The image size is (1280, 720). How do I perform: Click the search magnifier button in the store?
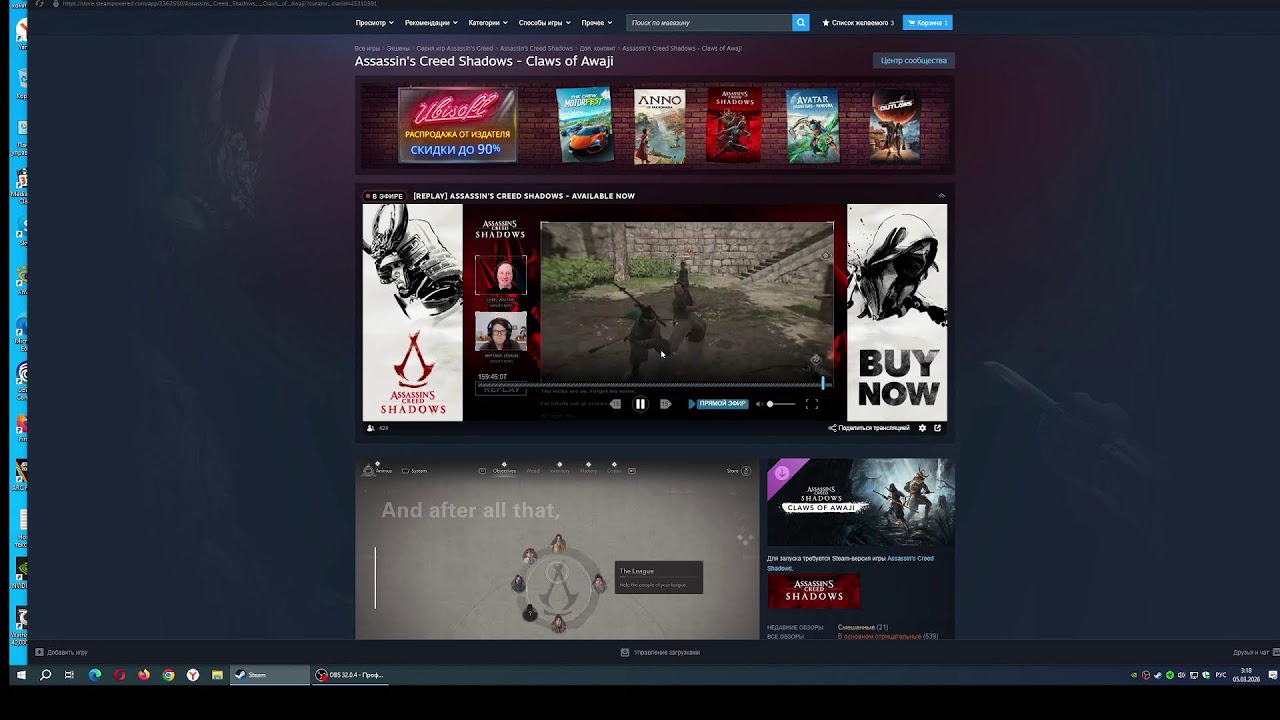pyautogui.click(x=800, y=22)
